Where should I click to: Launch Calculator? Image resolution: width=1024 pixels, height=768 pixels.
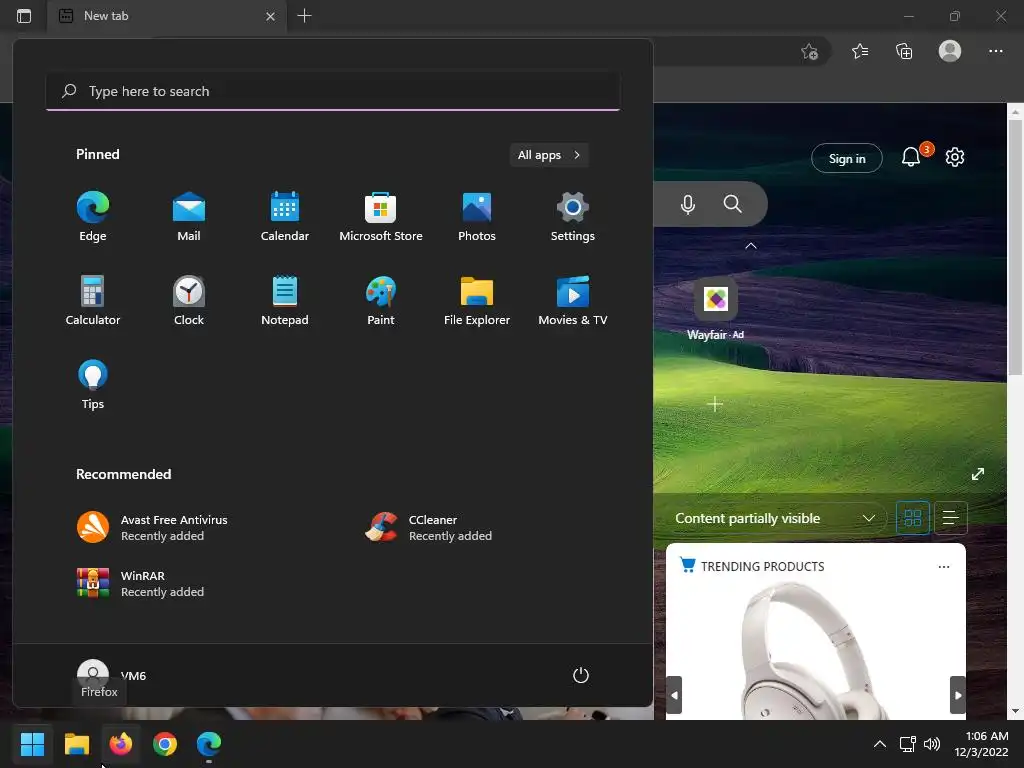pyautogui.click(x=93, y=300)
